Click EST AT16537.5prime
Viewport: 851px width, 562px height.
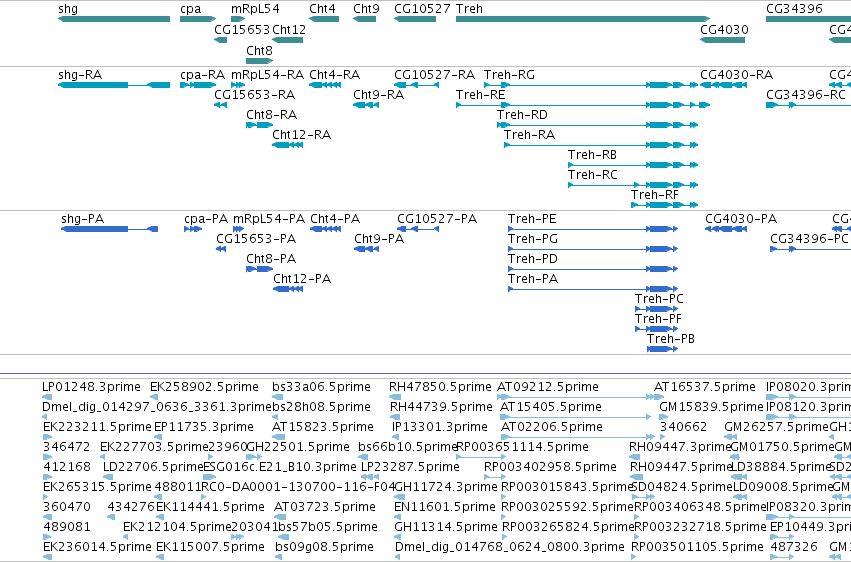(x=704, y=387)
